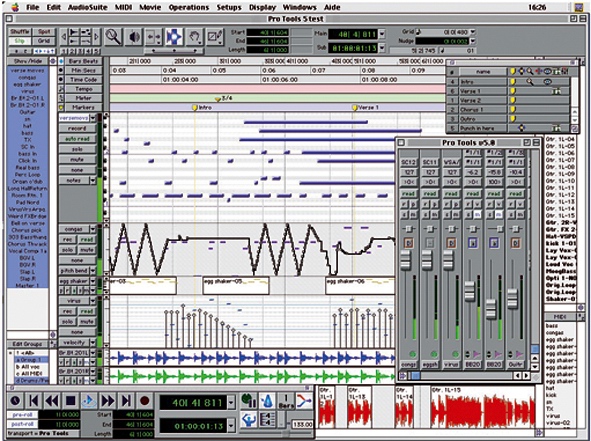The height and width of the screenshot is (441, 591).
Task: Click the Stop transport button
Action: click(70, 401)
